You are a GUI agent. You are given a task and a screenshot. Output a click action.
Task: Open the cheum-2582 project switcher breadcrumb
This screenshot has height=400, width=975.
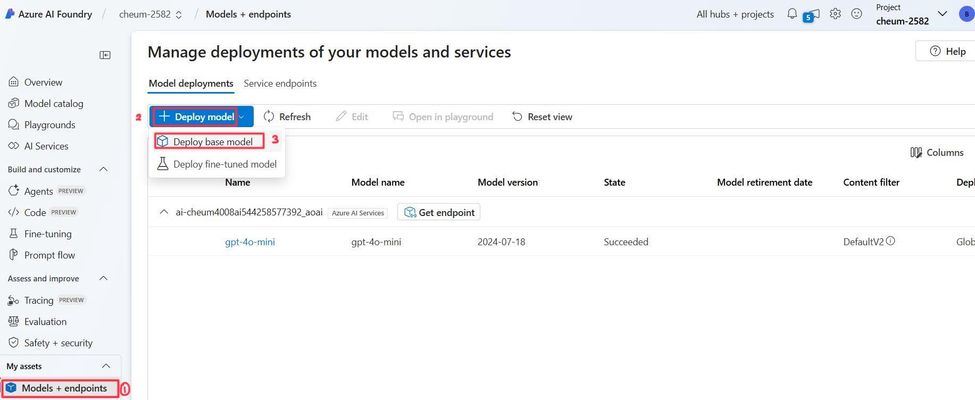click(x=150, y=14)
